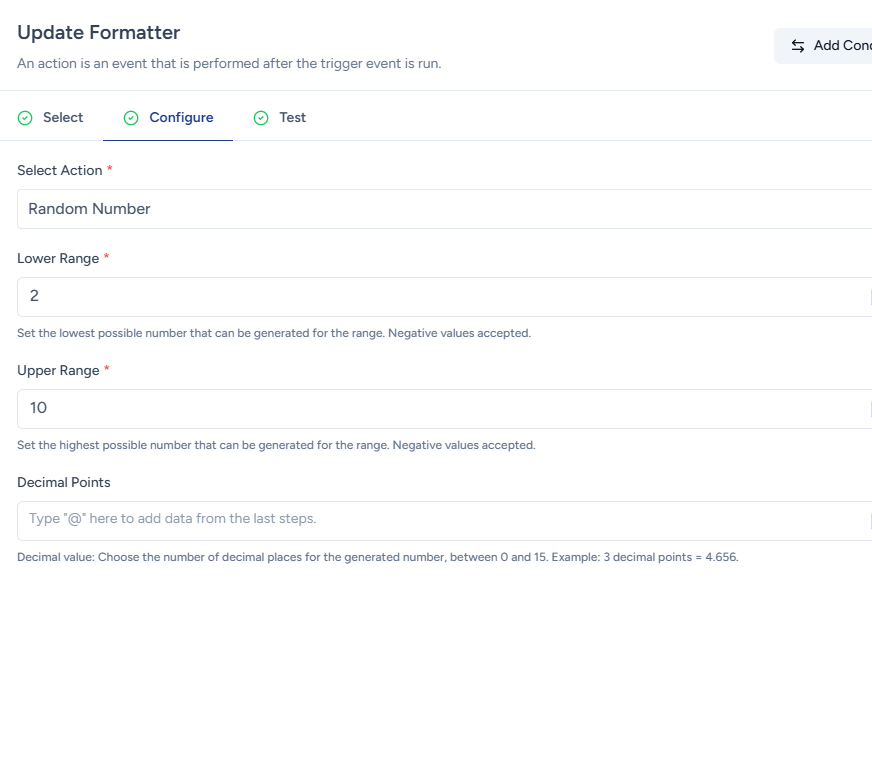
Task: Click the Upper Range label
Action: coord(58,371)
